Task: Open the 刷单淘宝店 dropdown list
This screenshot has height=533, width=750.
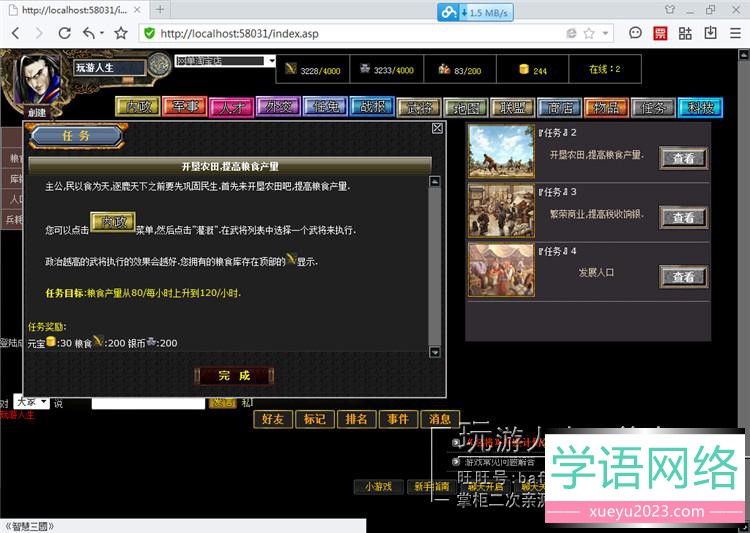Action: click(x=271, y=61)
